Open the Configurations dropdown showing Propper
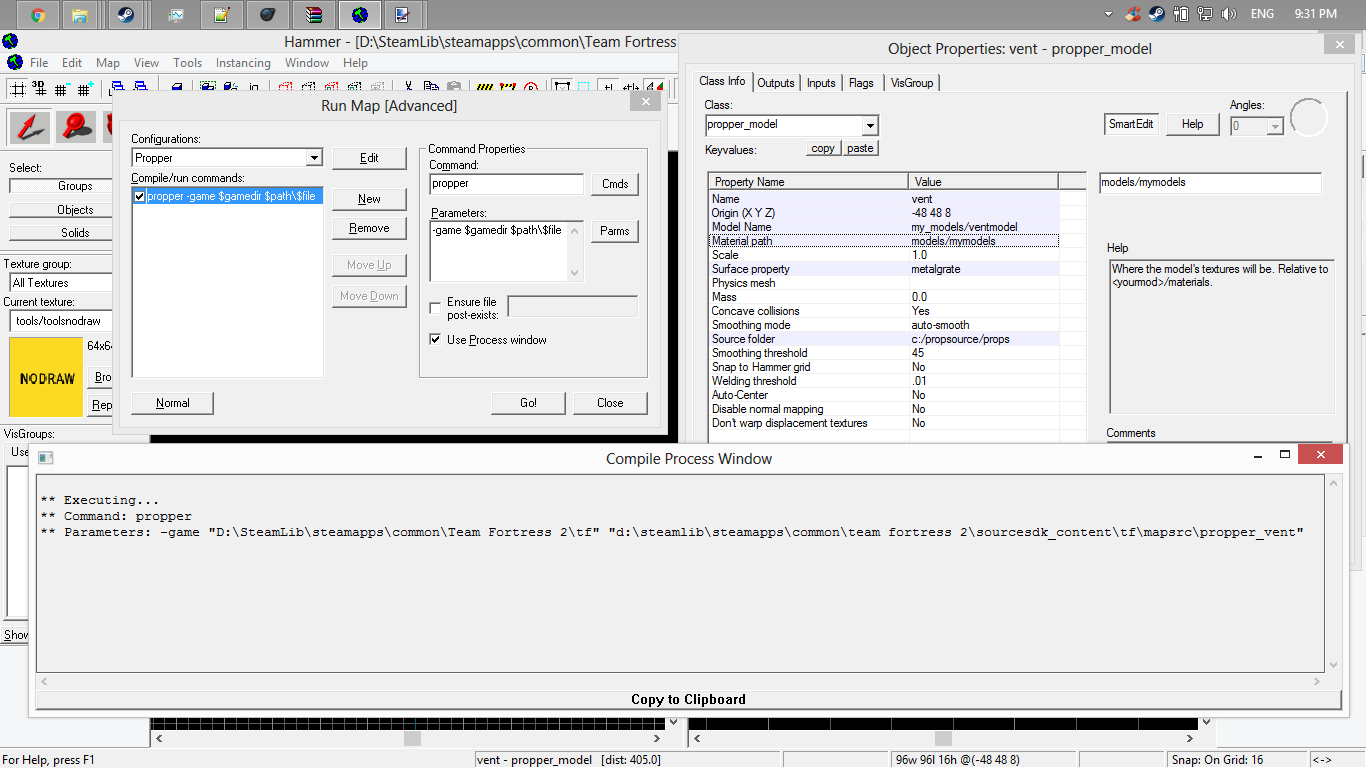The image size is (1366, 768). [314, 158]
